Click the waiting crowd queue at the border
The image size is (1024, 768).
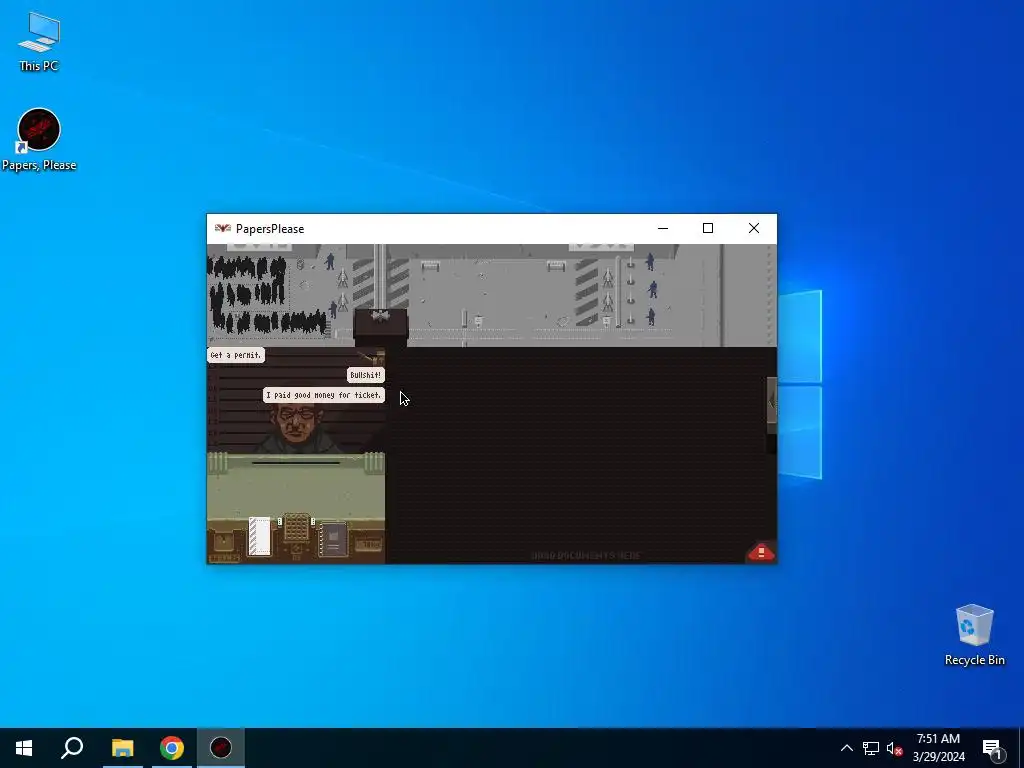(x=266, y=294)
